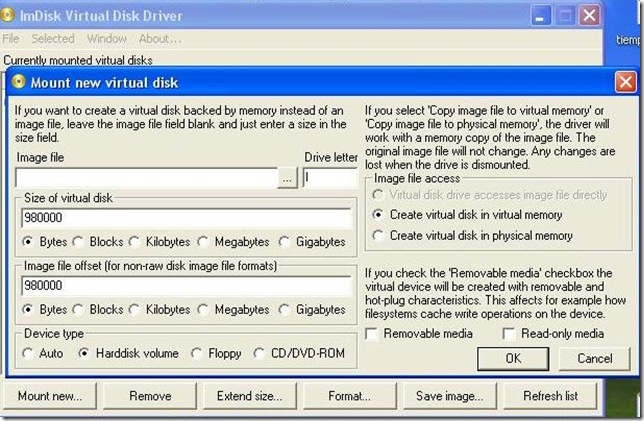Click the Refresh list button
The image size is (644, 421).
click(x=550, y=396)
